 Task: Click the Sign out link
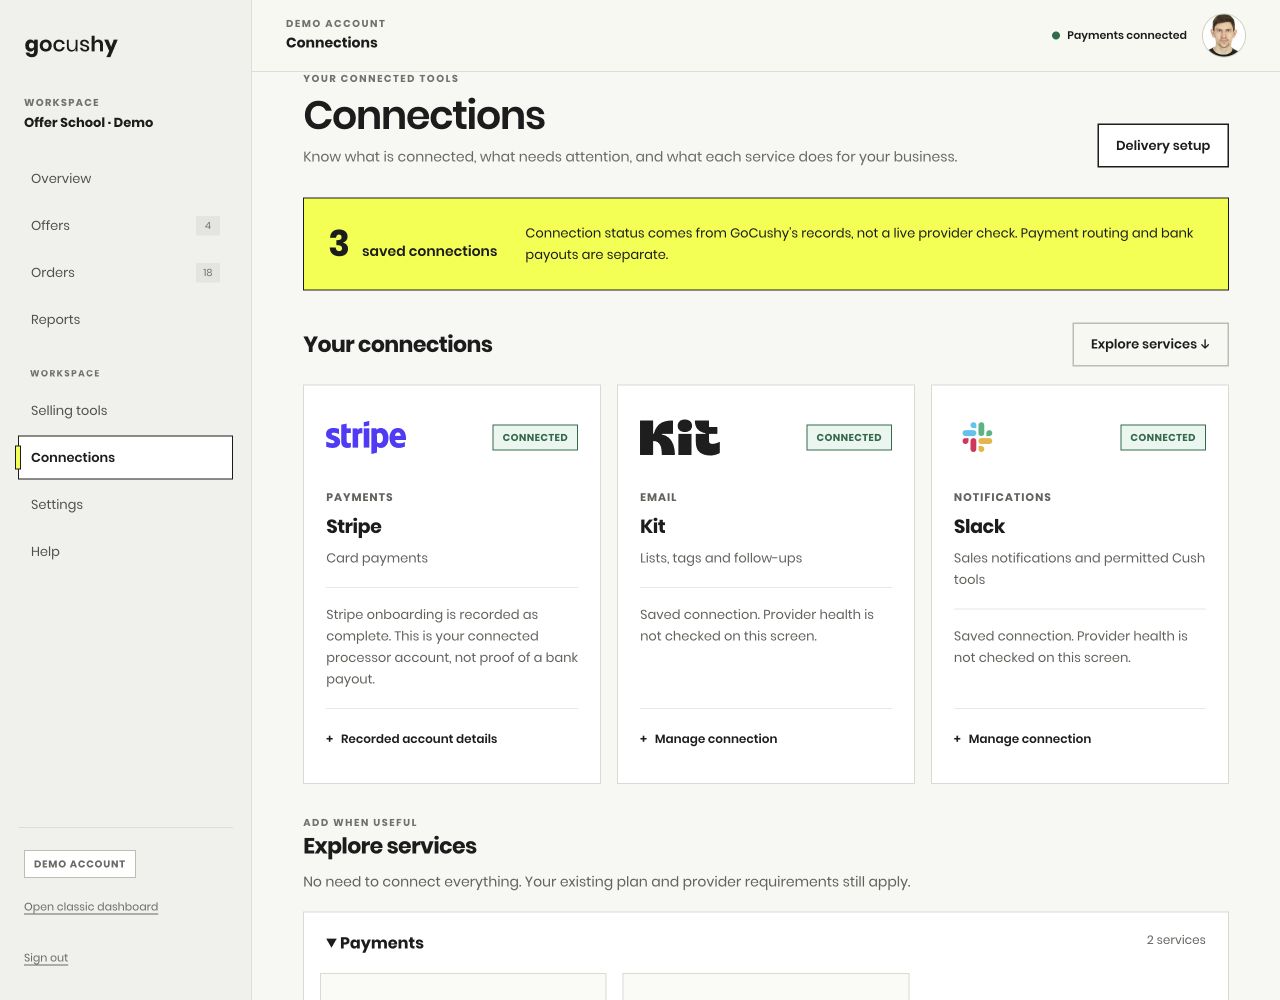click(46, 958)
